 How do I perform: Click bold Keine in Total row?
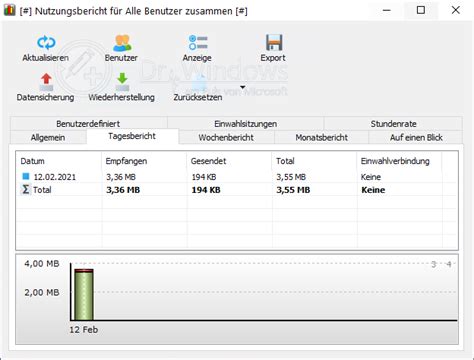(373, 190)
